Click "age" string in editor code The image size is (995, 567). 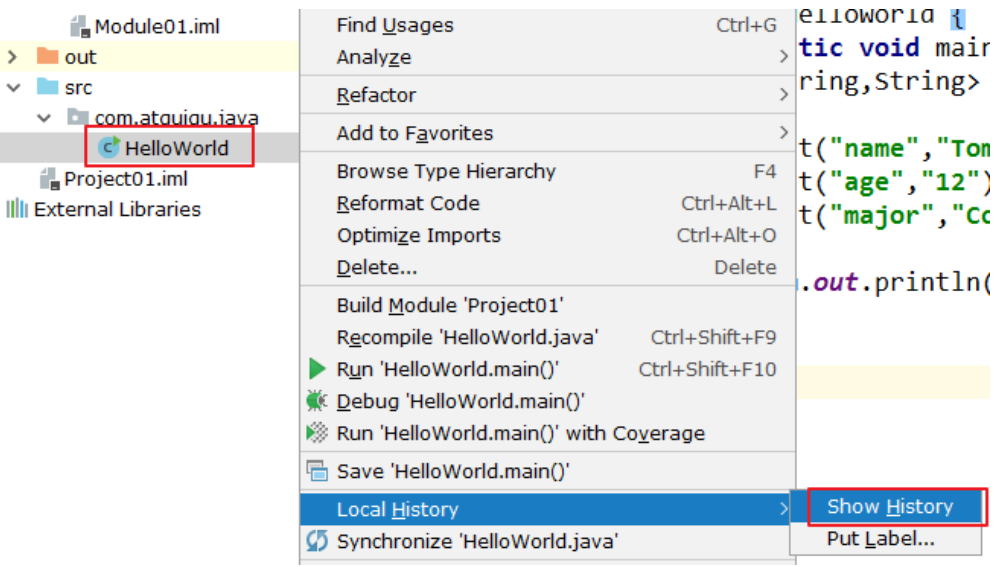click(867, 183)
